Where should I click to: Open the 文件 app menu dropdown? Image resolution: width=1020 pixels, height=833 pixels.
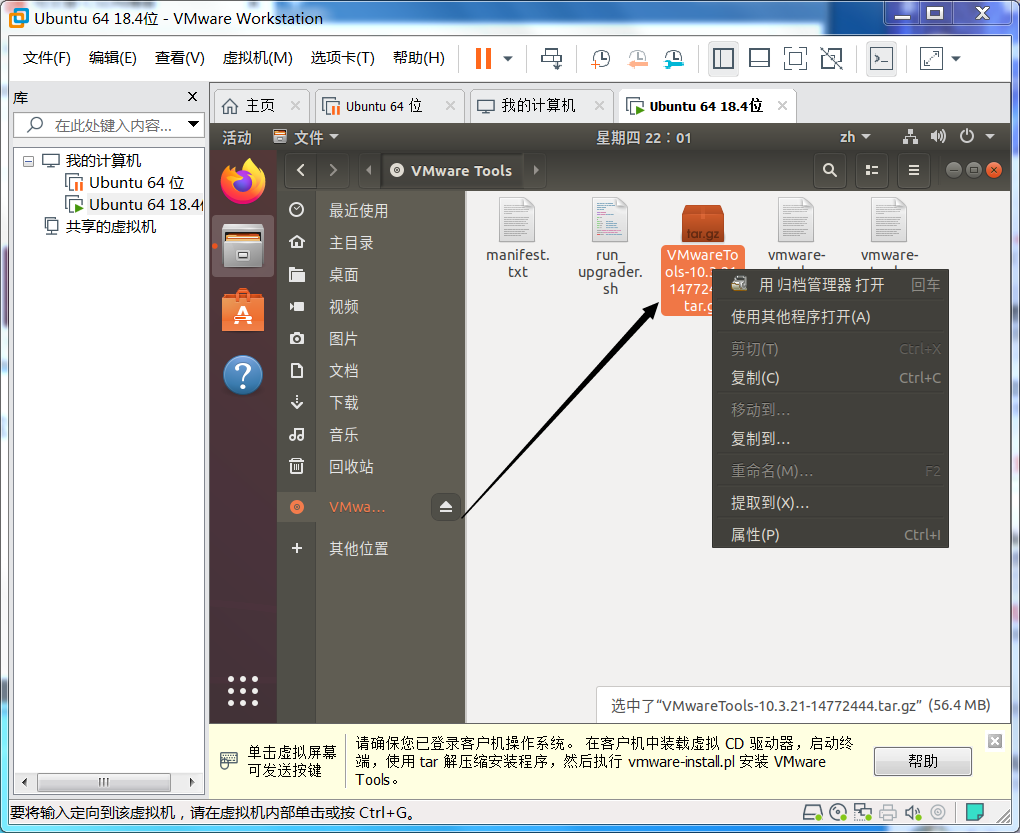[x=306, y=137]
